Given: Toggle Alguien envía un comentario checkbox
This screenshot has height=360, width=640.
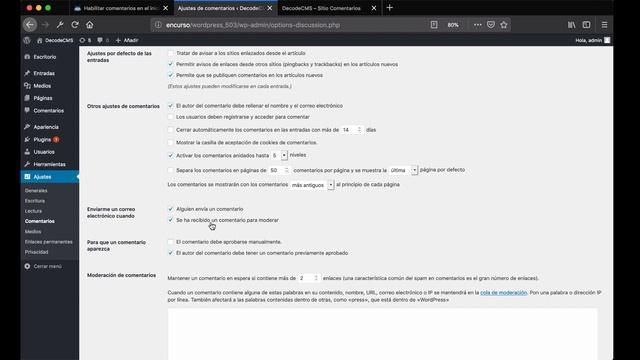Looking at the screenshot, I should [171, 209].
